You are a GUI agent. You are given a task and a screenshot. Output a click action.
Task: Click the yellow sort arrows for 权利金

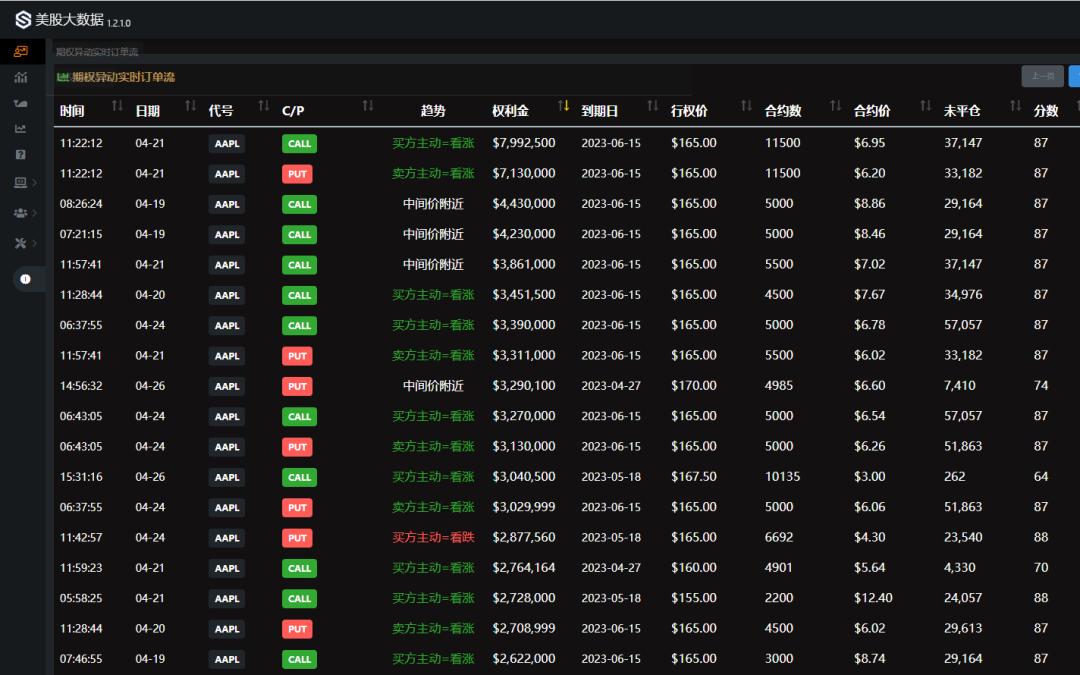click(x=564, y=106)
